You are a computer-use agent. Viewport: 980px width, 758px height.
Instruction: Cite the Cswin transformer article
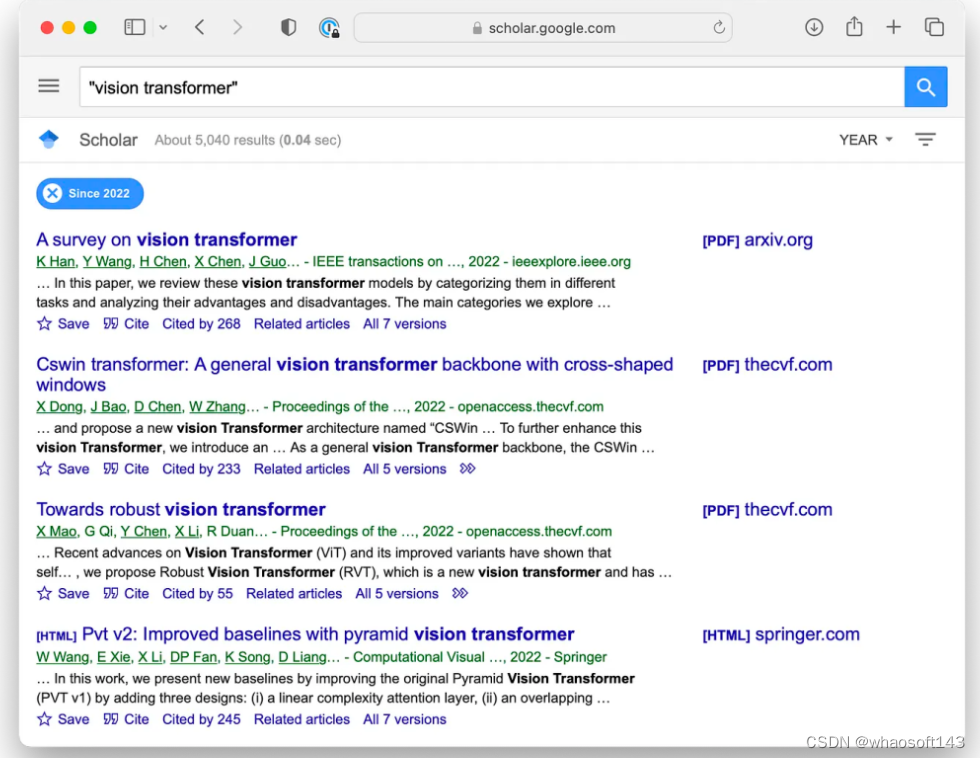[126, 469]
